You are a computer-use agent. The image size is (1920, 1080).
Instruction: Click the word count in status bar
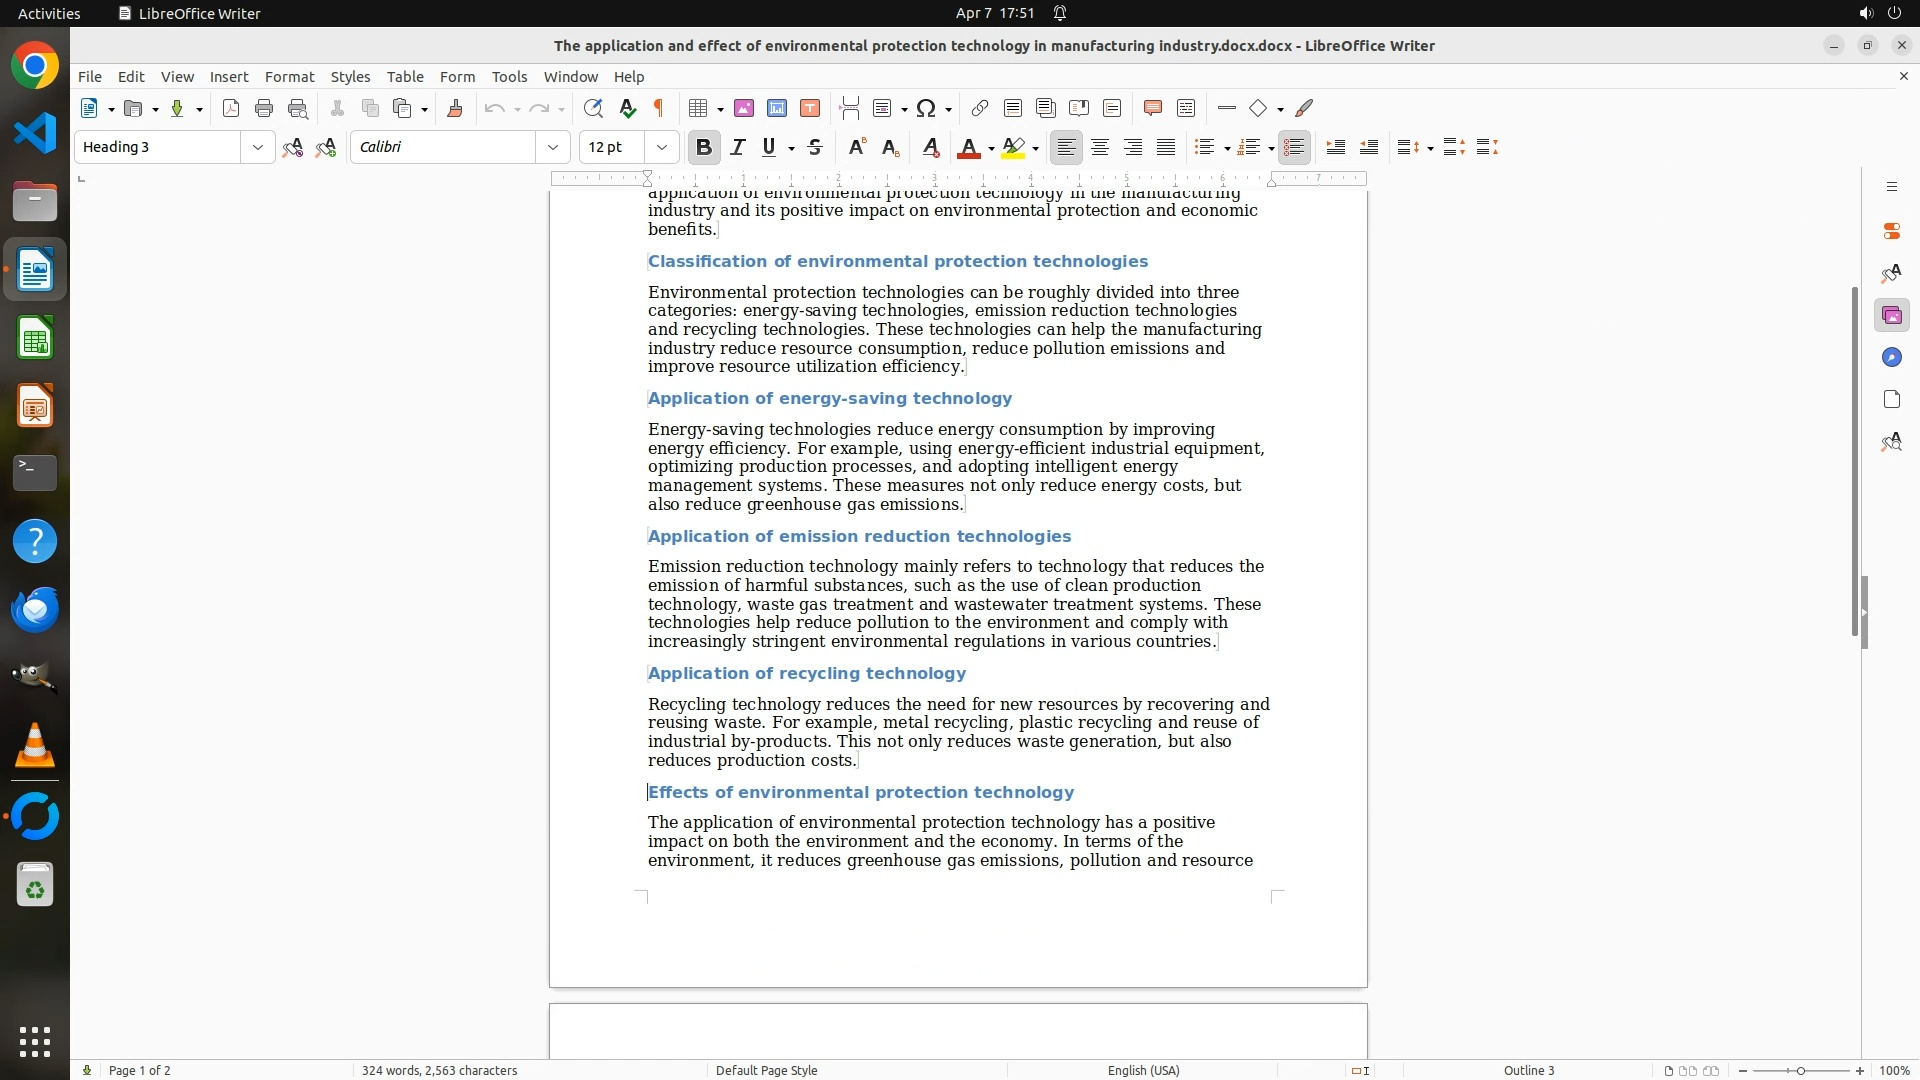[x=439, y=1070]
